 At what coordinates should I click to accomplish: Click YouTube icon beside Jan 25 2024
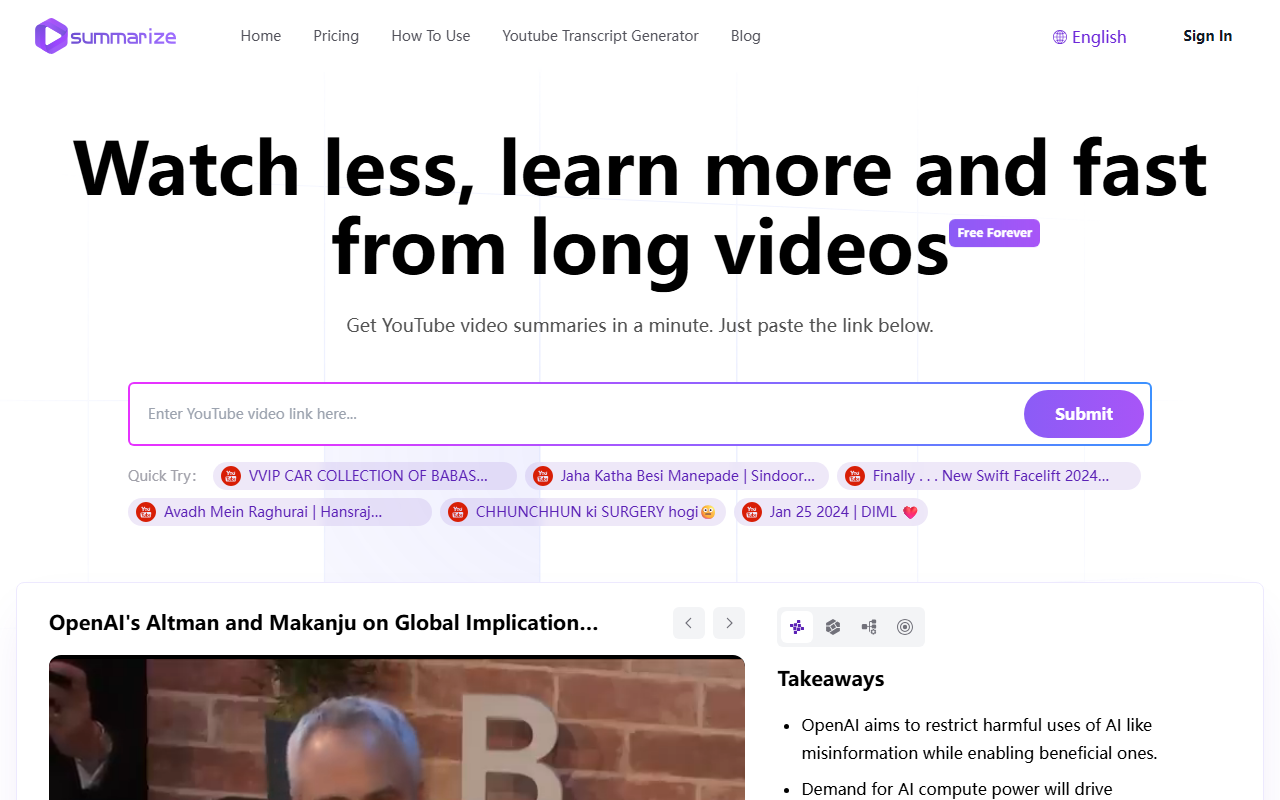tap(752, 512)
